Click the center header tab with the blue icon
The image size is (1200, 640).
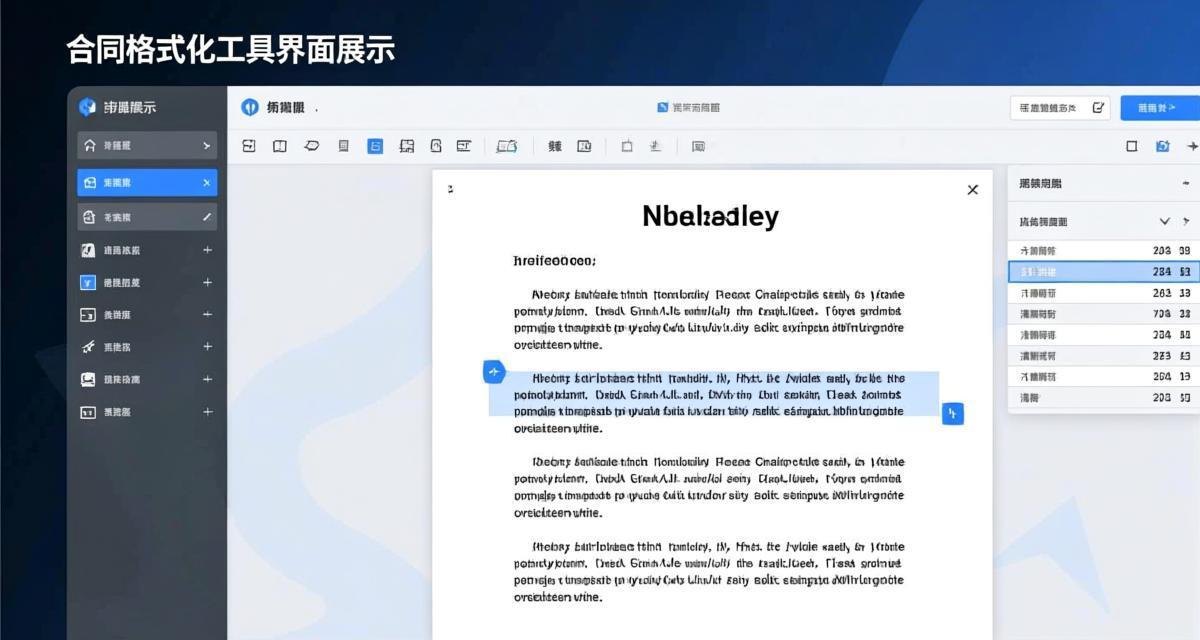point(688,107)
